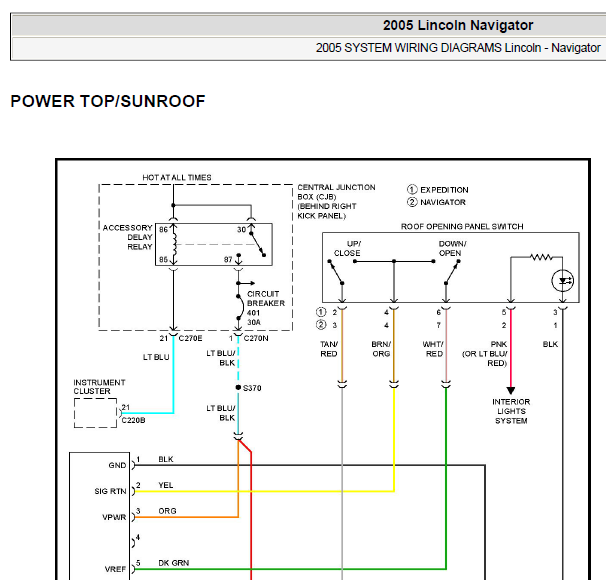The image size is (606, 580).
Task: Click the 'TAN/RED' wire label
Action: [329, 349]
